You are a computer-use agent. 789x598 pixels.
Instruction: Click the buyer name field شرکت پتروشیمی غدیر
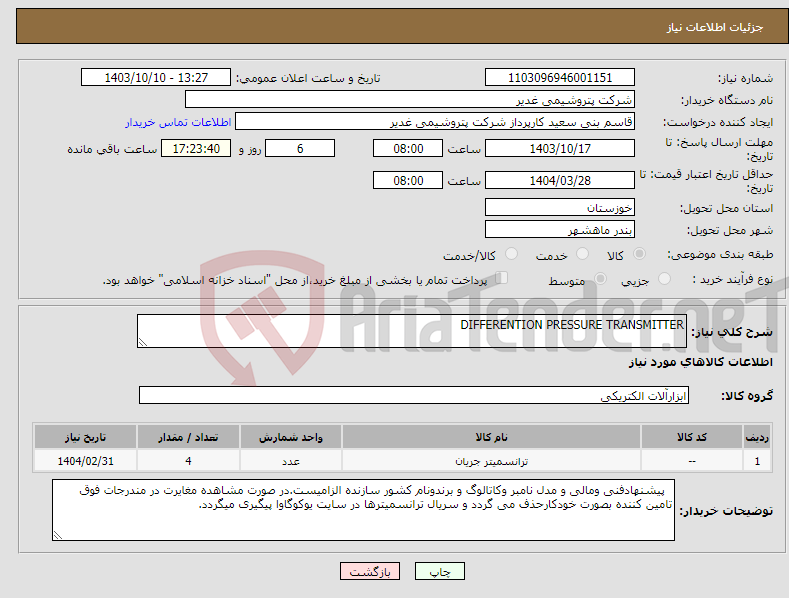click(x=410, y=100)
